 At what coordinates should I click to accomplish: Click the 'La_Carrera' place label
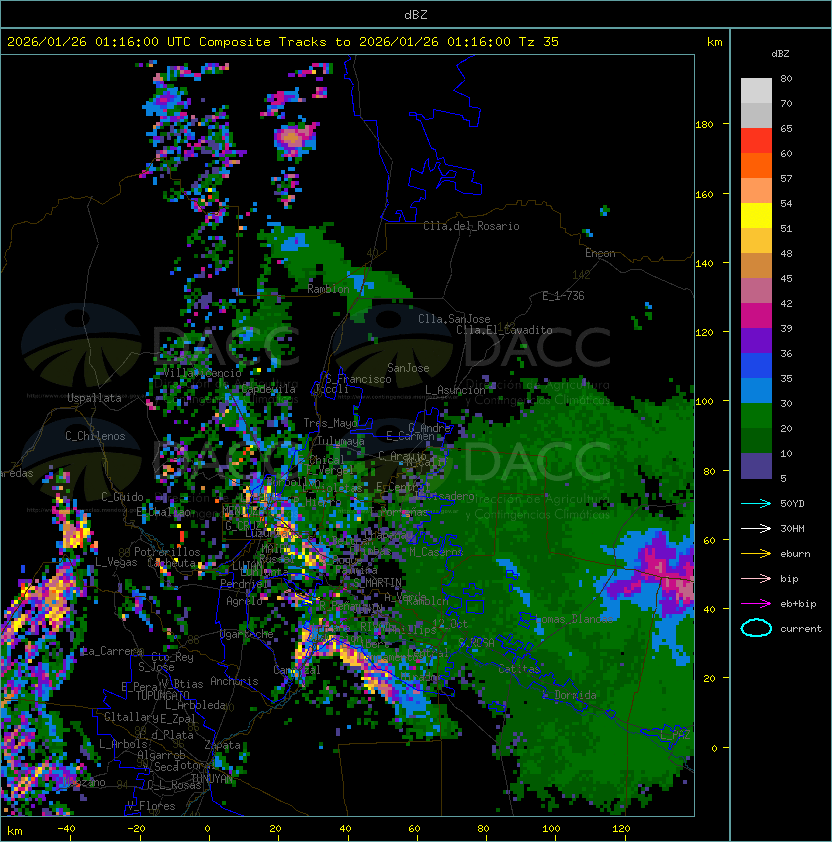(x=112, y=651)
